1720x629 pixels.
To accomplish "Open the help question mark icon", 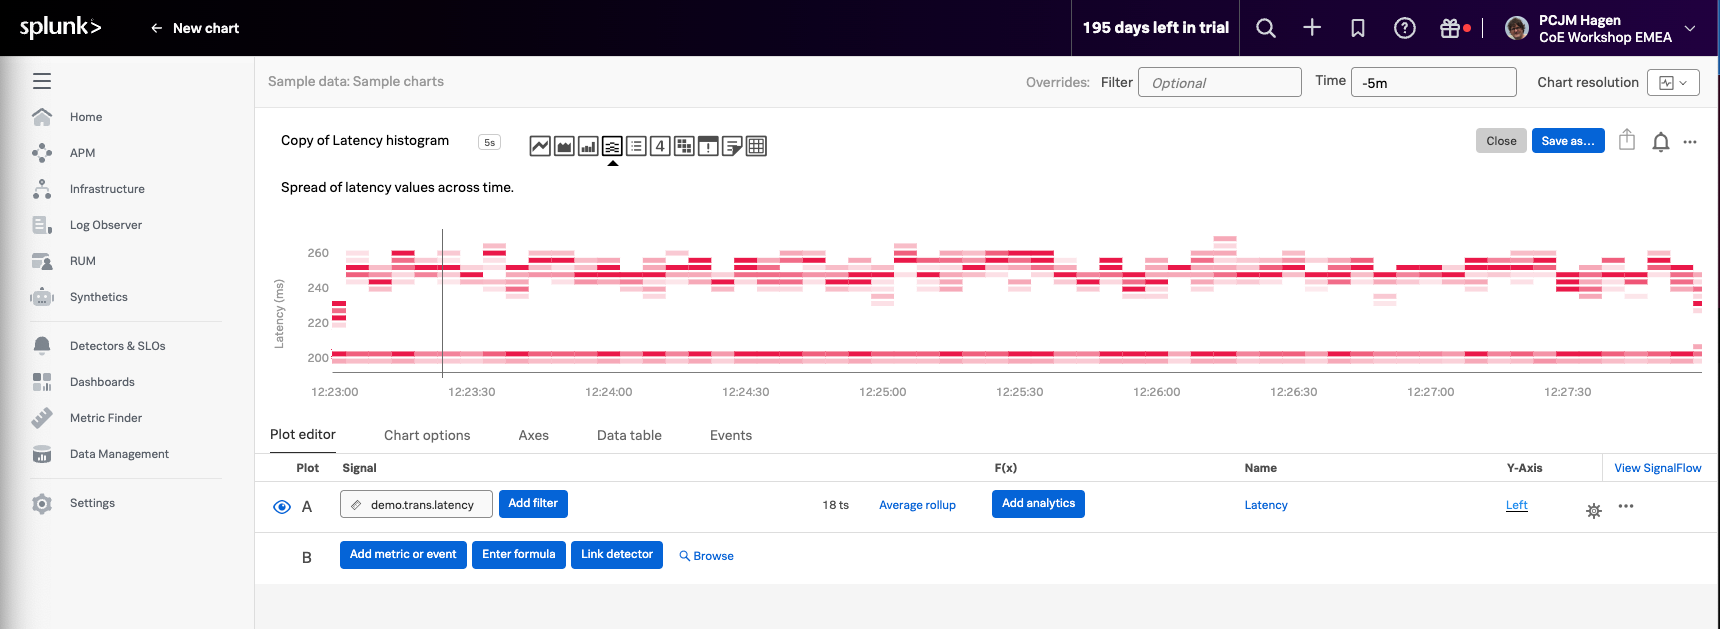I will [x=1405, y=28].
